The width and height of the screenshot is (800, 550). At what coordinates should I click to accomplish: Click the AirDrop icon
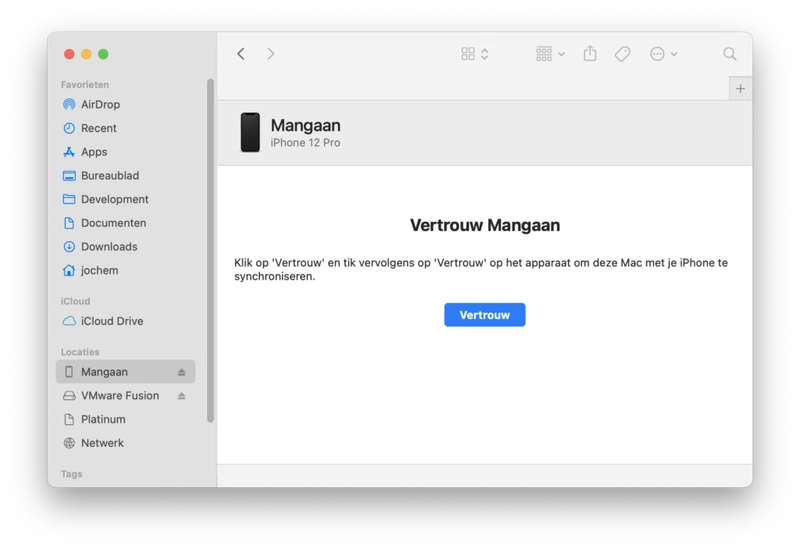[x=69, y=104]
